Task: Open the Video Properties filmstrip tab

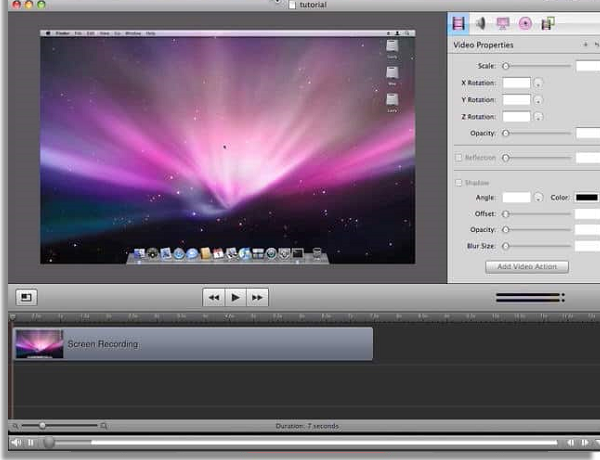Action: (458, 23)
